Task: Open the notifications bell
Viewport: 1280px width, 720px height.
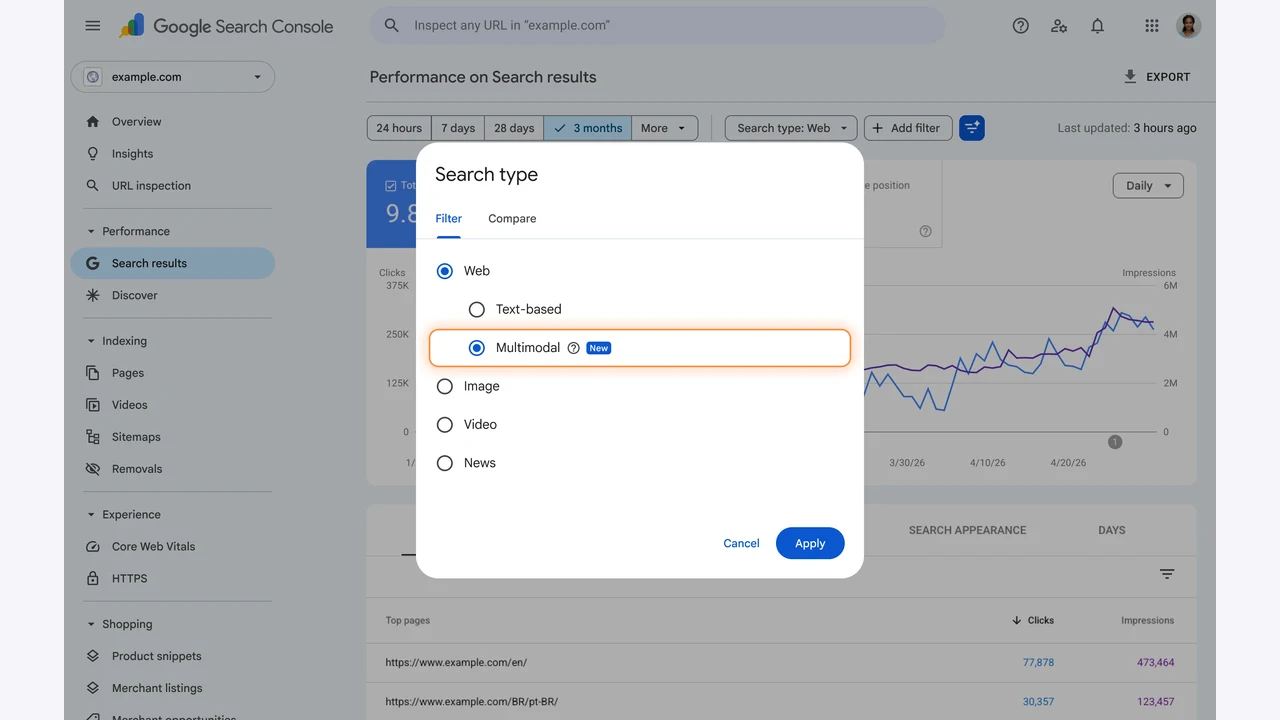Action: tap(1097, 26)
